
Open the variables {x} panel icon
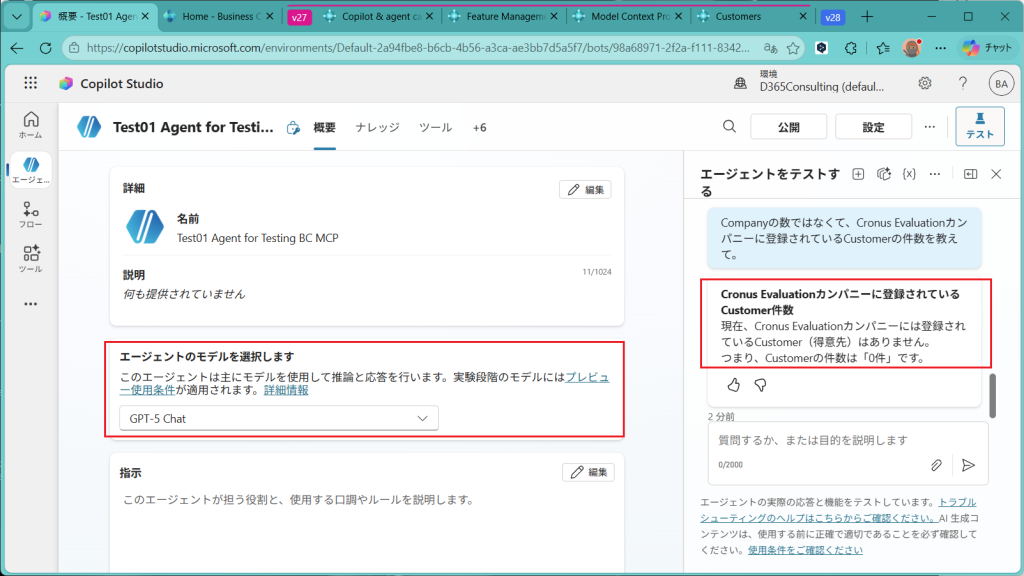pos(909,174)
